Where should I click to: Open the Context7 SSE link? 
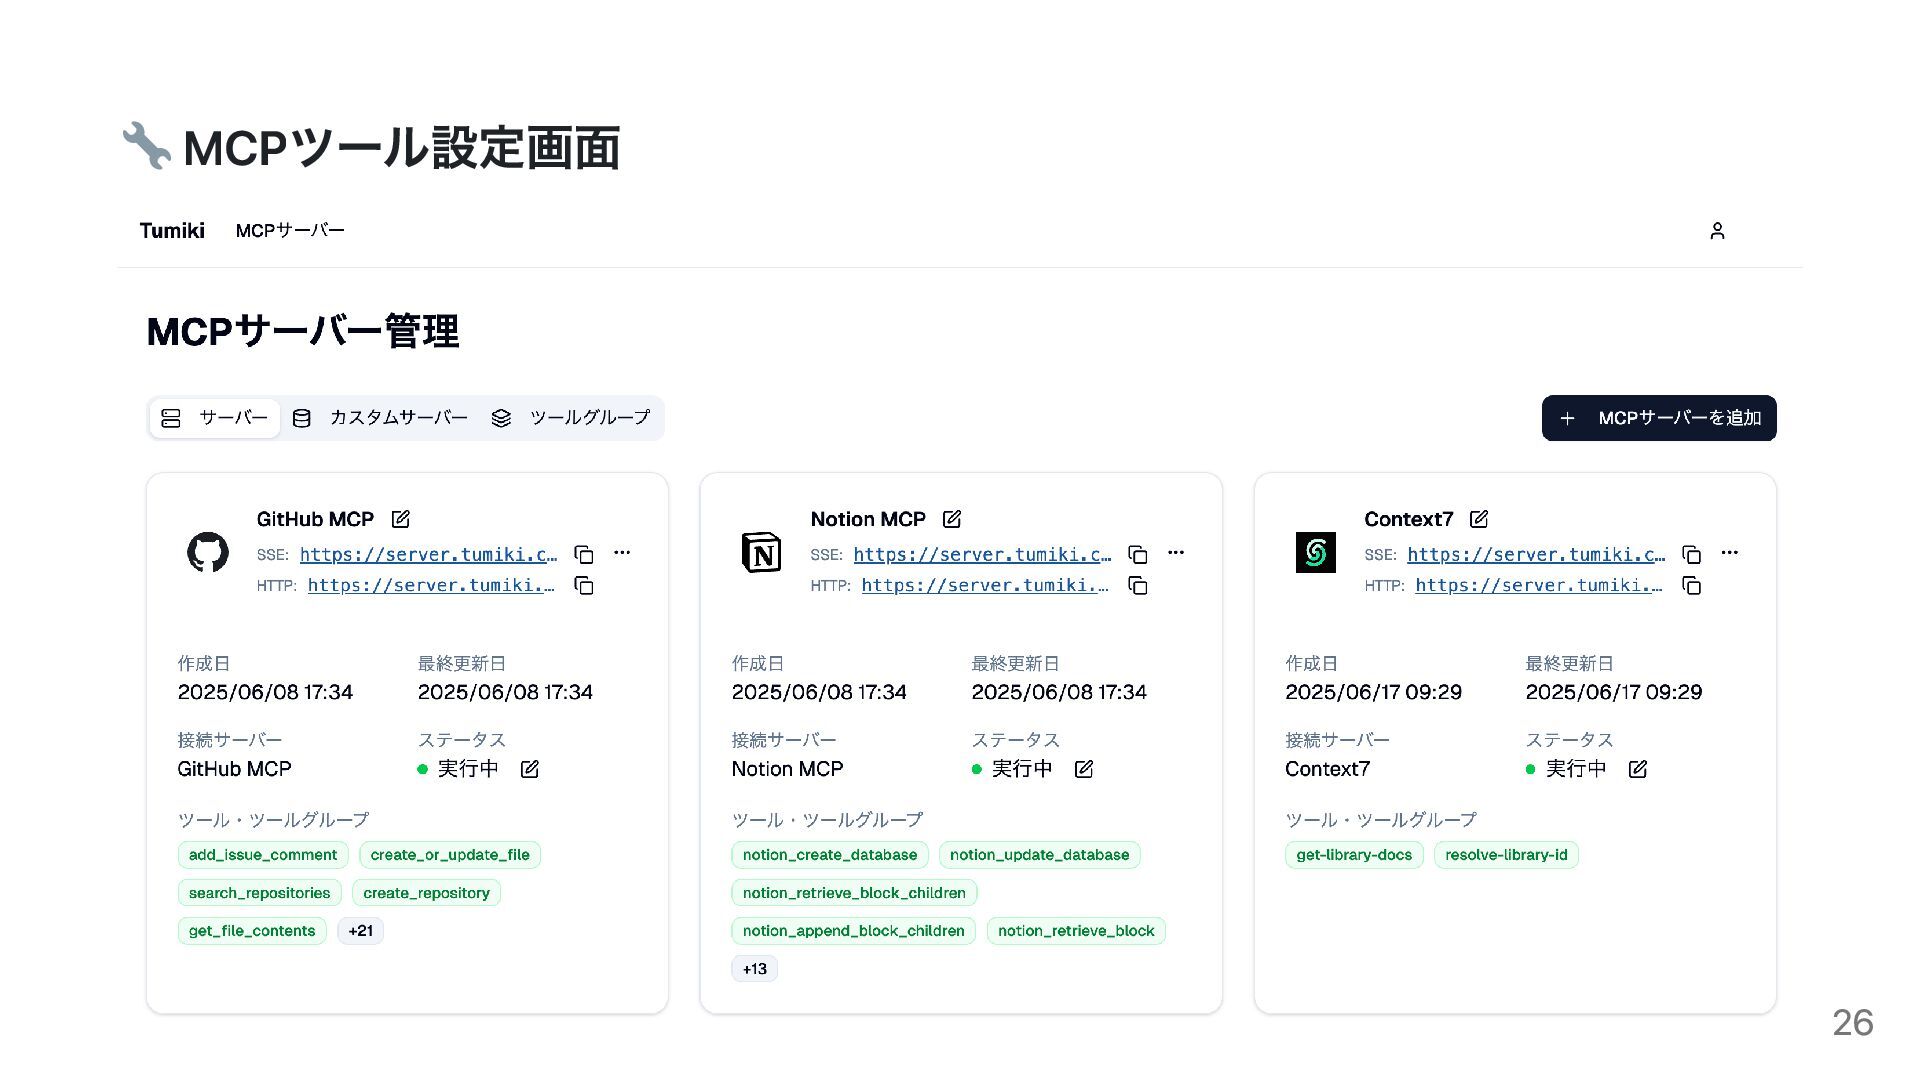(x=1536, y=555)
